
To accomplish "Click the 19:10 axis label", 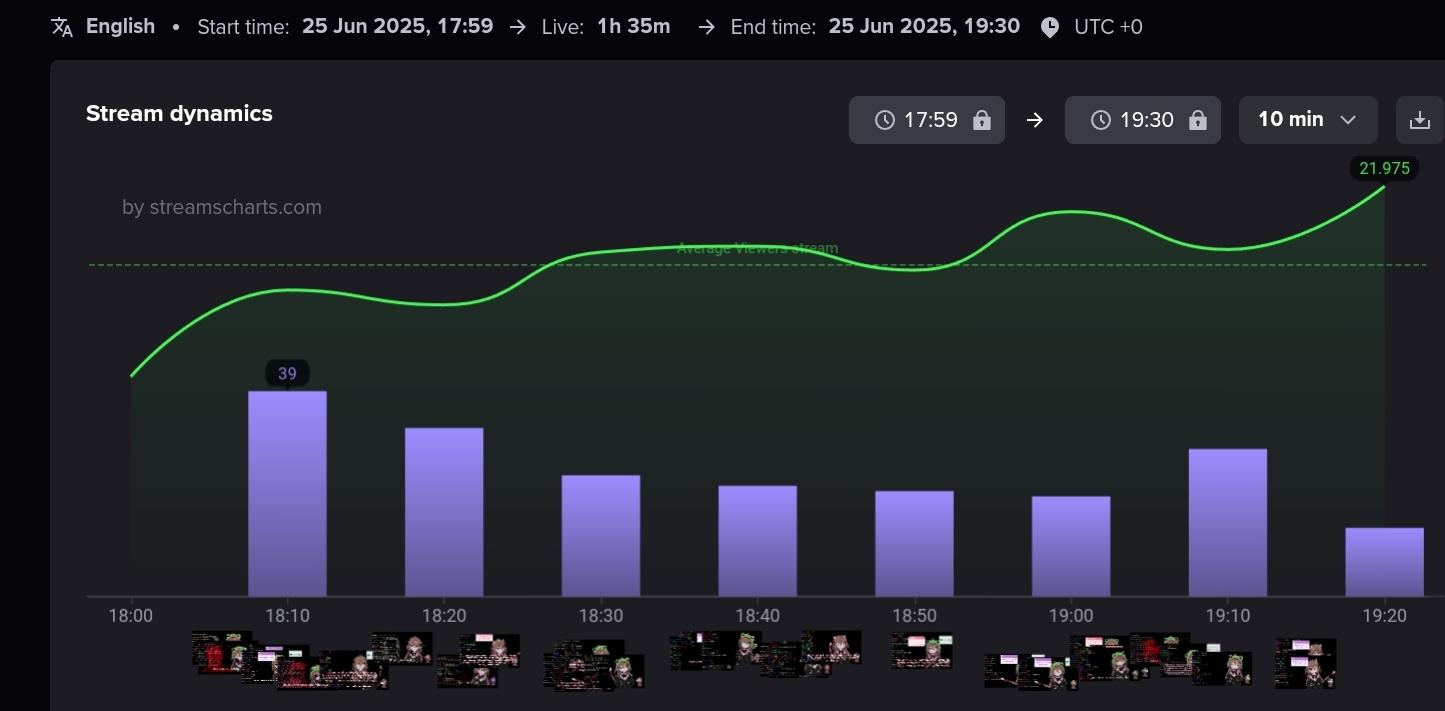I will coord(1228,616).
